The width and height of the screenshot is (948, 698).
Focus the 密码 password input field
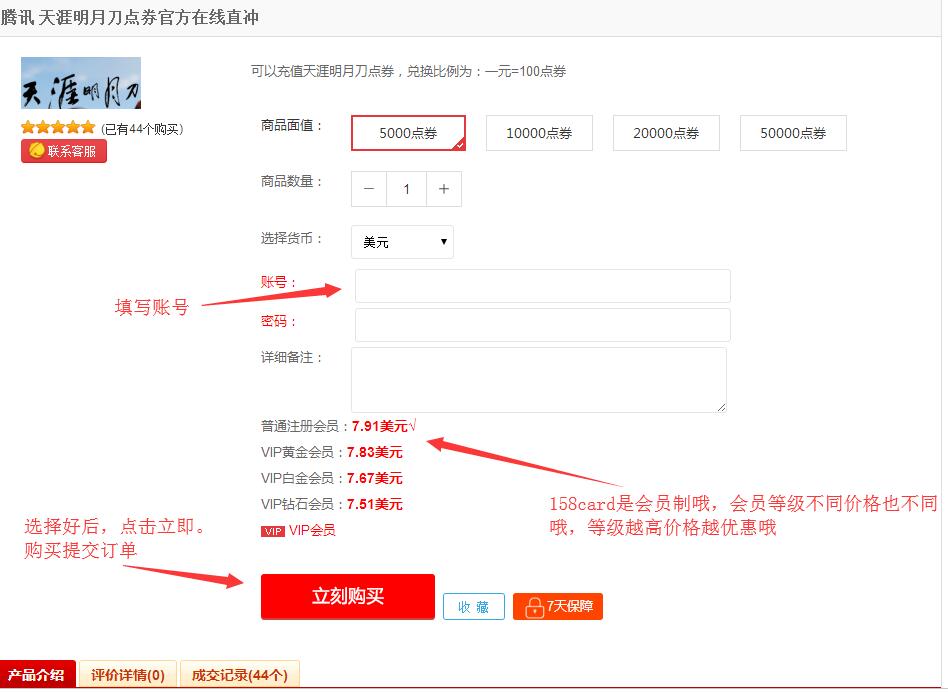pyautogui.click(x=542, y=325)
